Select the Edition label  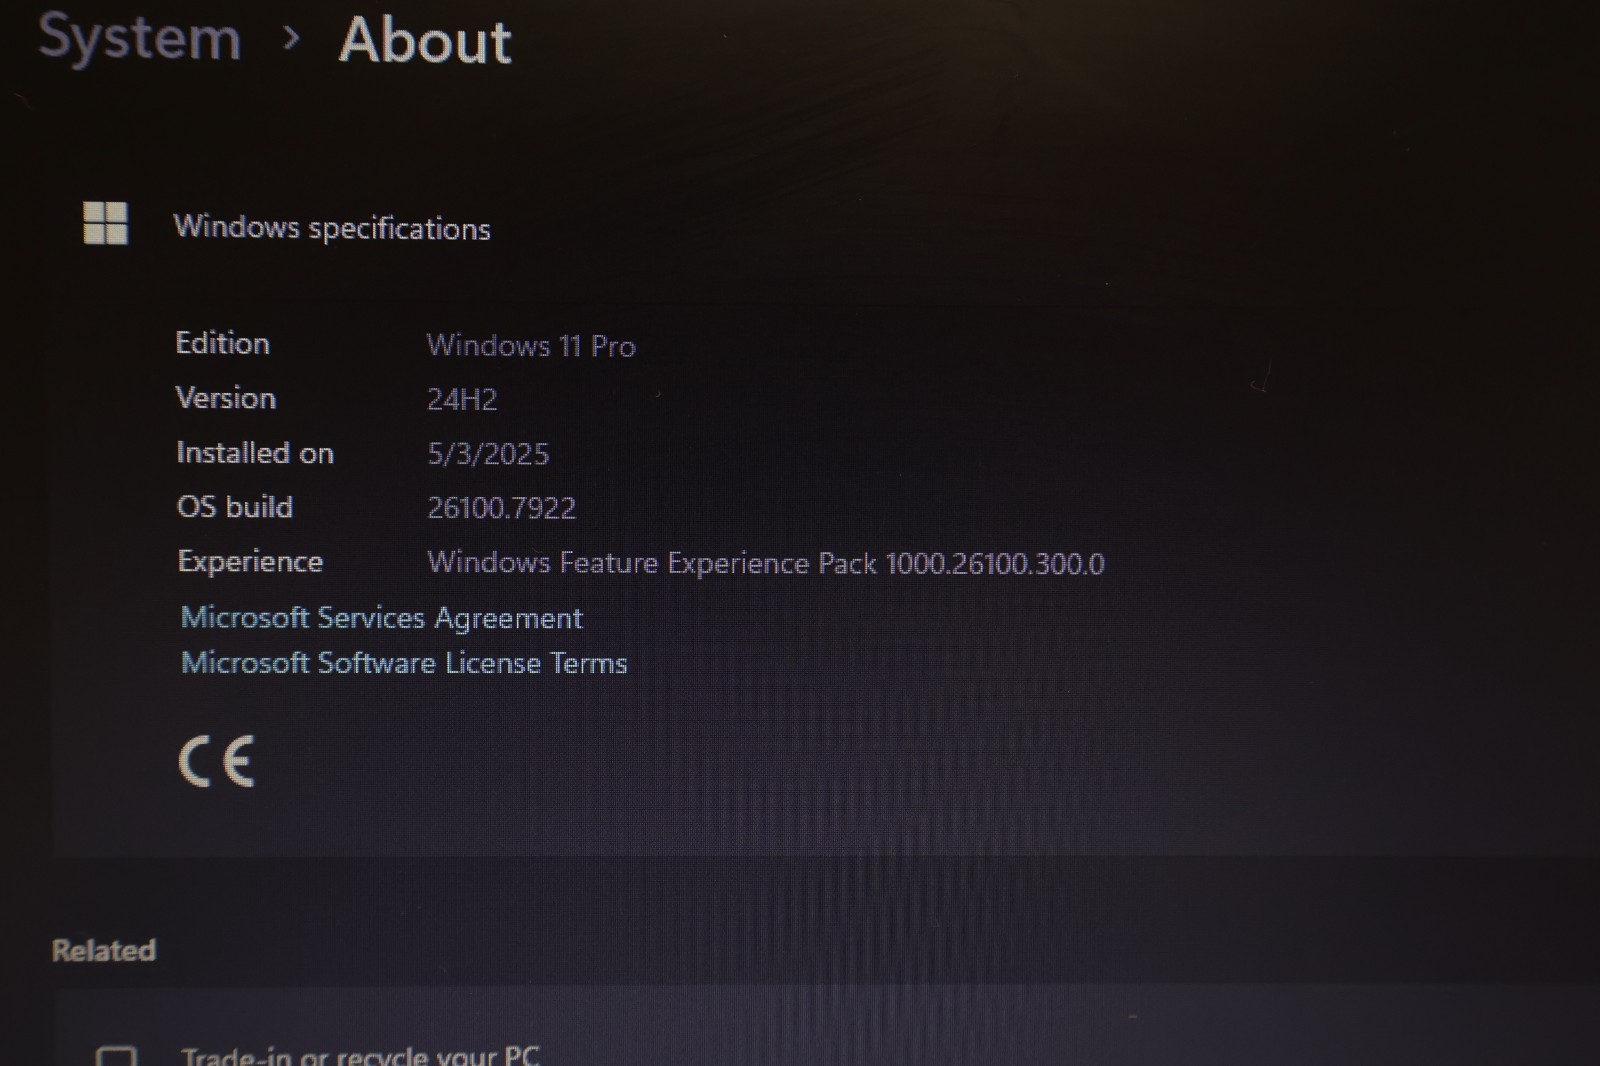(x=222, y=343)
